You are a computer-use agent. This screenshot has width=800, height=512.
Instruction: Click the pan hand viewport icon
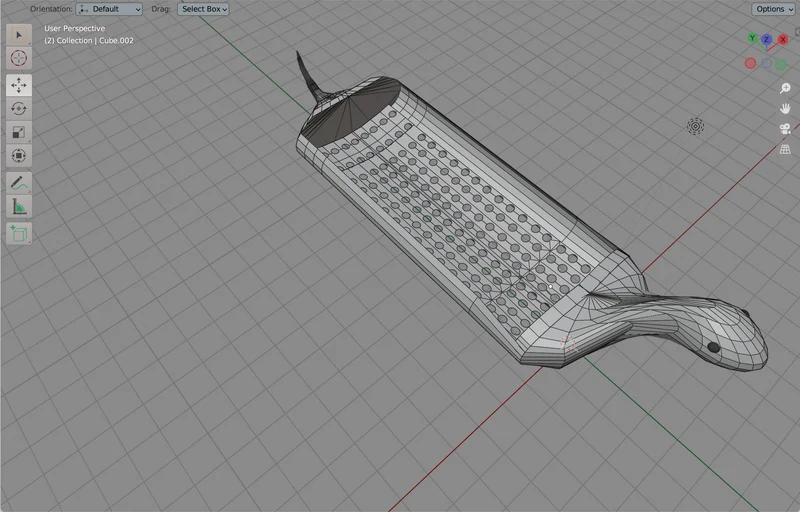785,109
